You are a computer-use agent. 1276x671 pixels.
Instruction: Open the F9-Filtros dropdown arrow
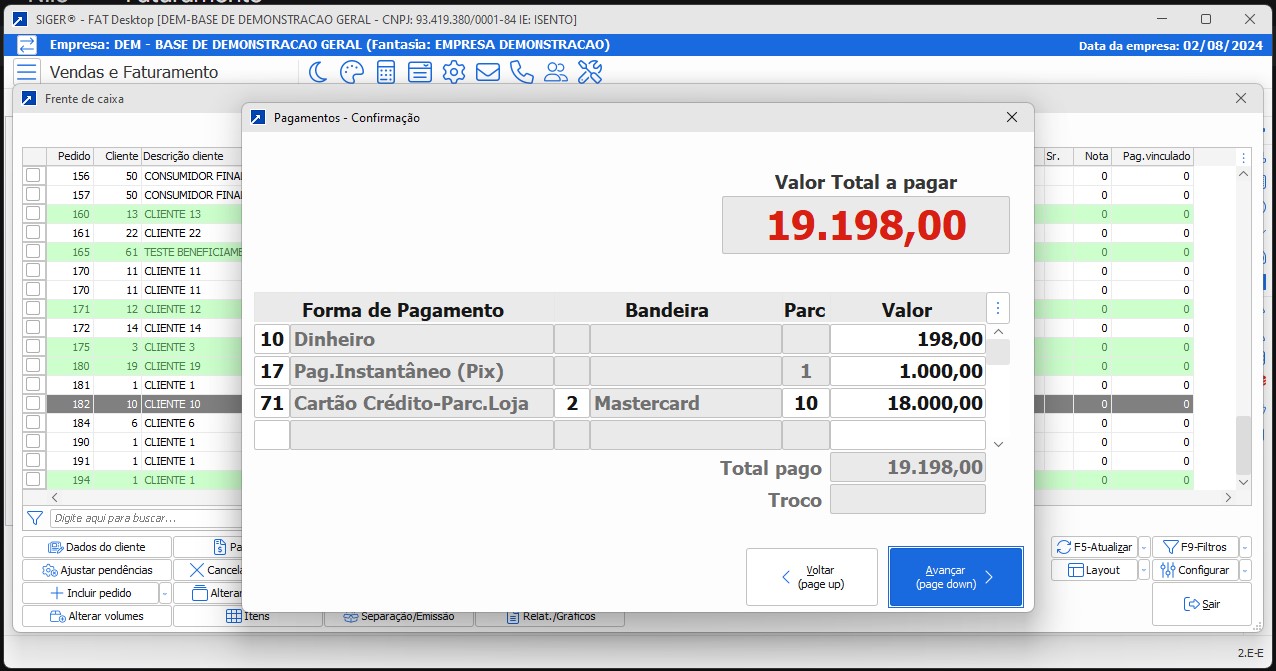coord(1245,547)
